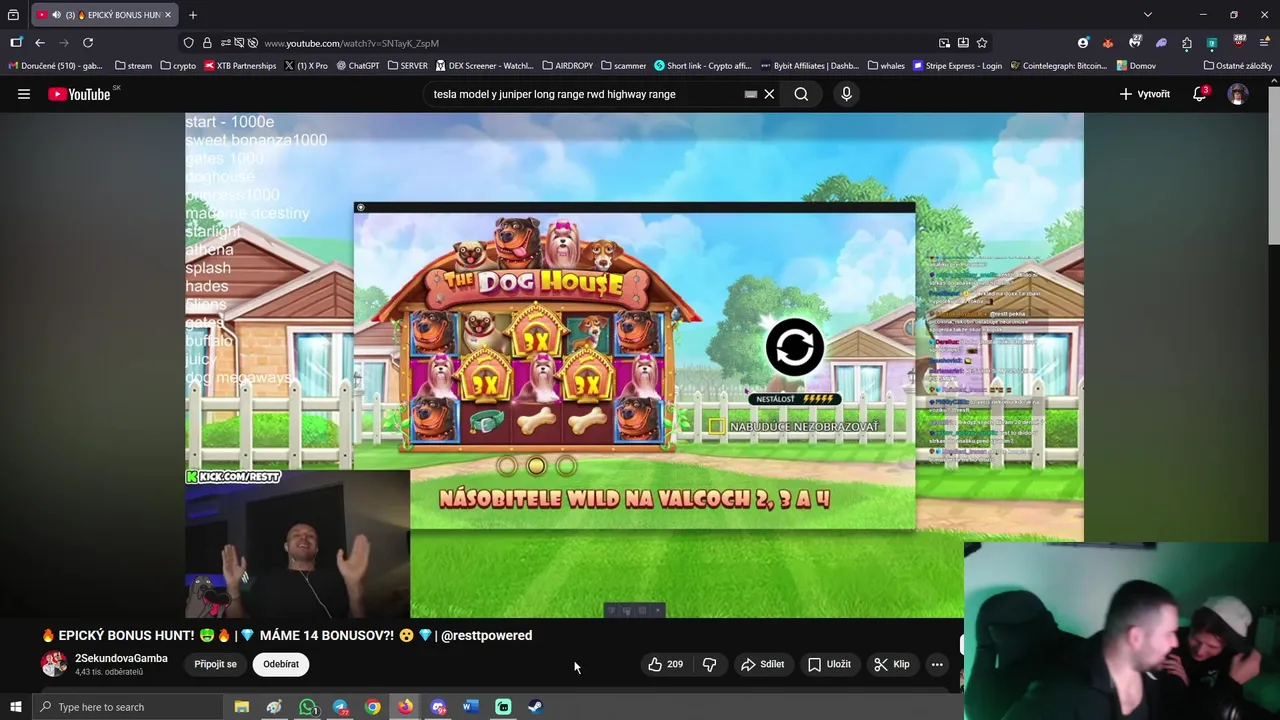The image size is (1280, 720).
Task: Open the on-screen keyboard in search box
Action: click(750, 94)
